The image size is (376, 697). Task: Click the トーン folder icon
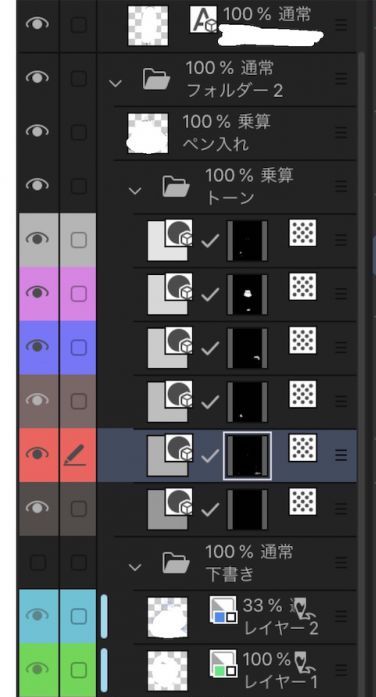click(x=176, y=186)
